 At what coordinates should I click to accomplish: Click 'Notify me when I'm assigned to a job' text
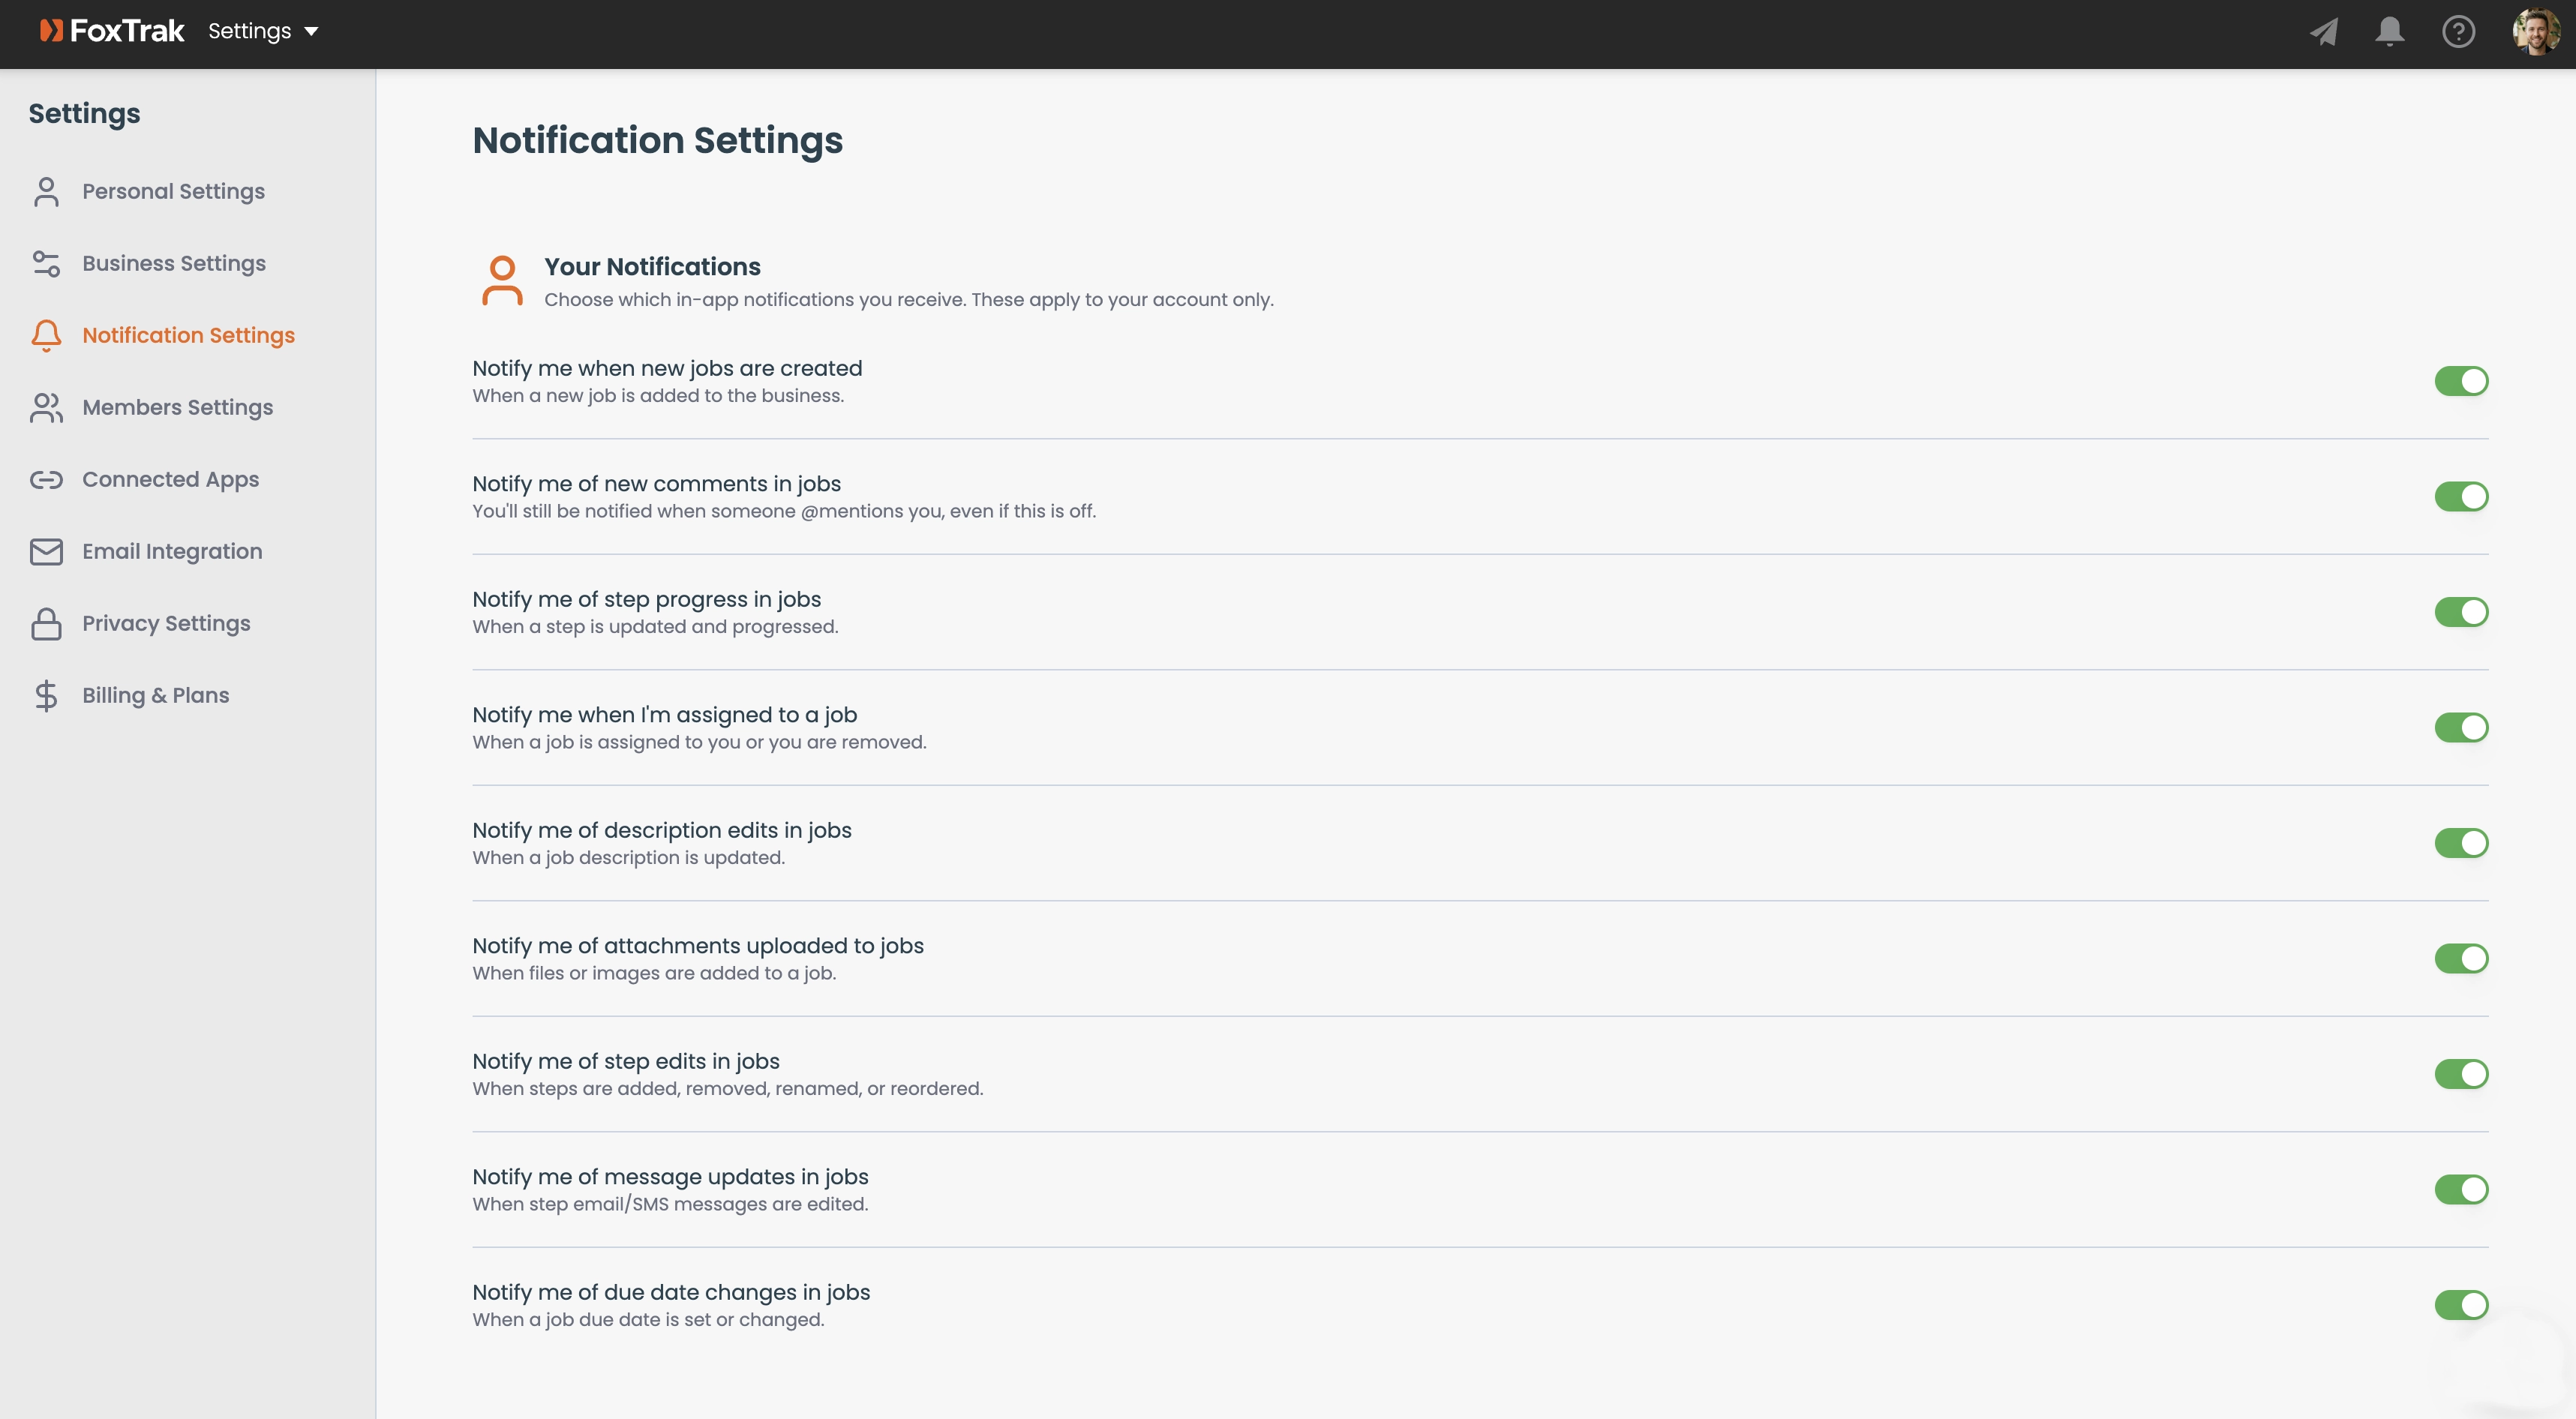tap(664, 715)
